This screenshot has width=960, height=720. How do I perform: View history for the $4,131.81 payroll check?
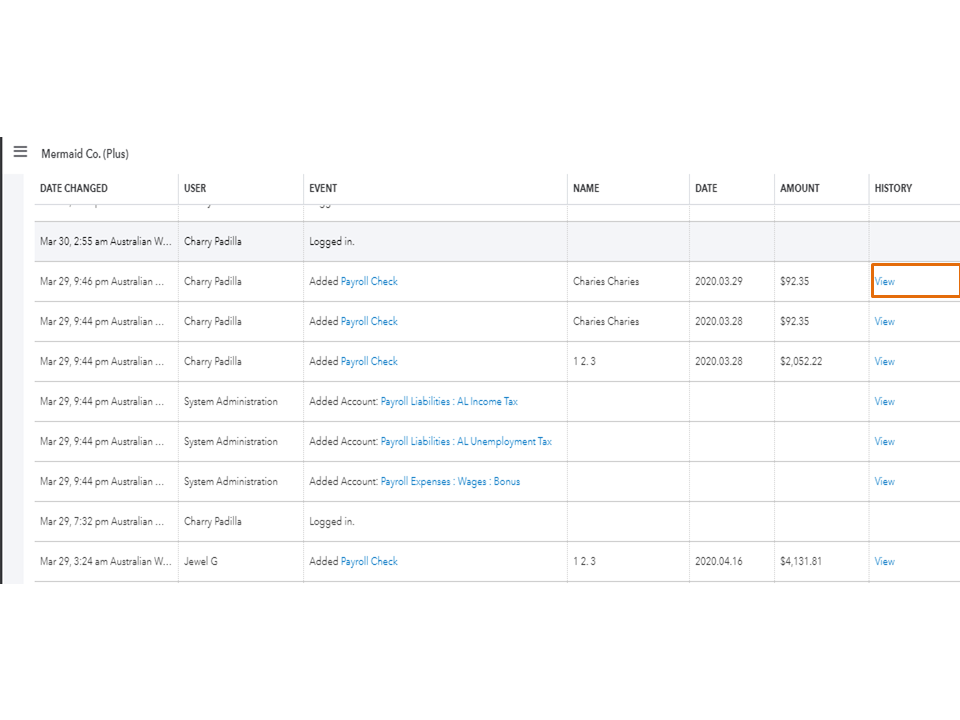tap(885, 562)
